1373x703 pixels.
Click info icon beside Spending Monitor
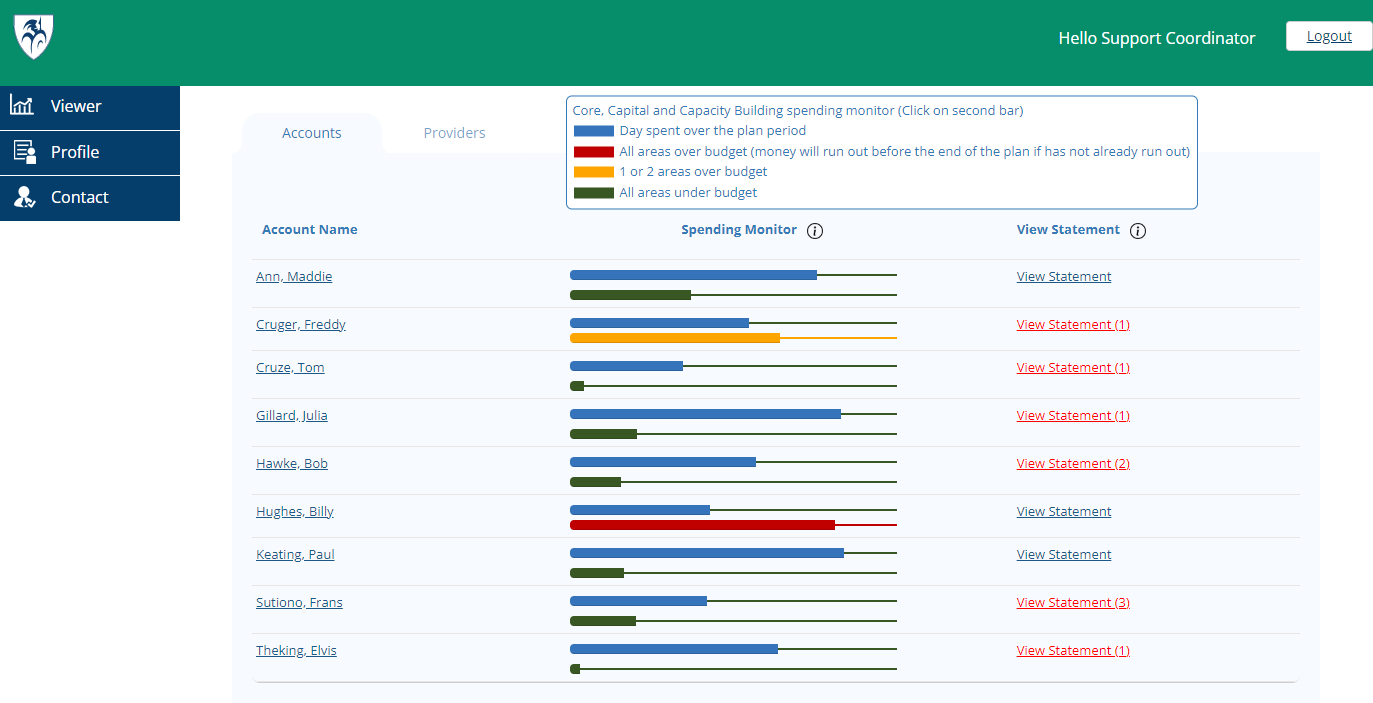tap(815, 231)
